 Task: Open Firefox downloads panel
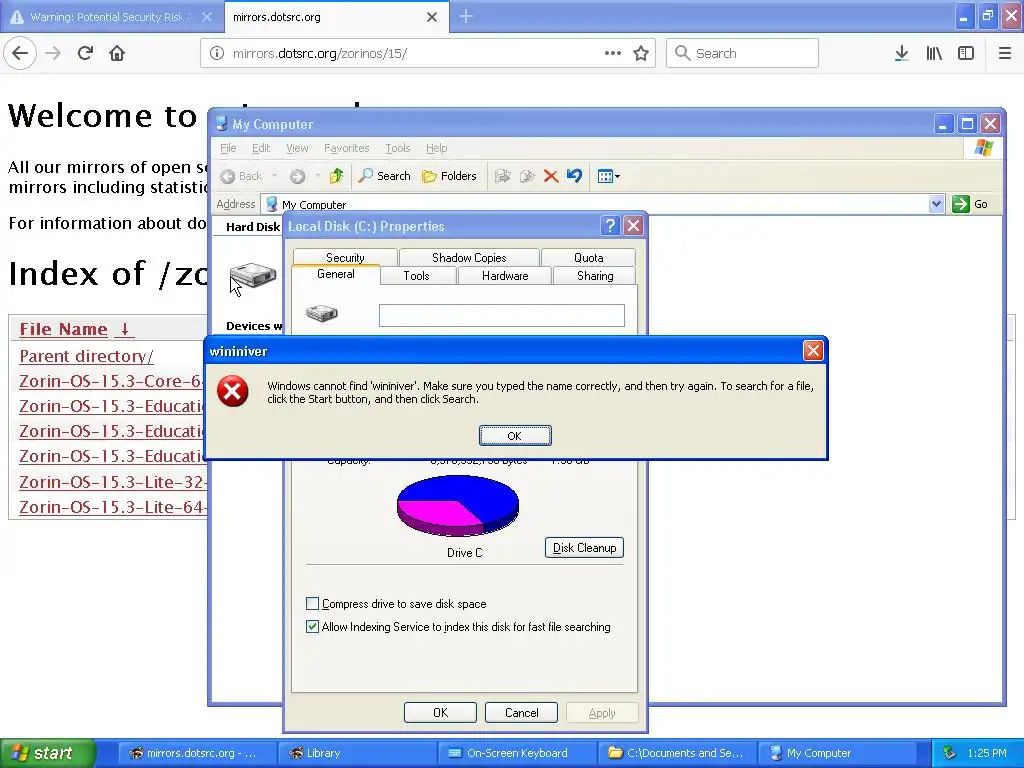(901, 53)
